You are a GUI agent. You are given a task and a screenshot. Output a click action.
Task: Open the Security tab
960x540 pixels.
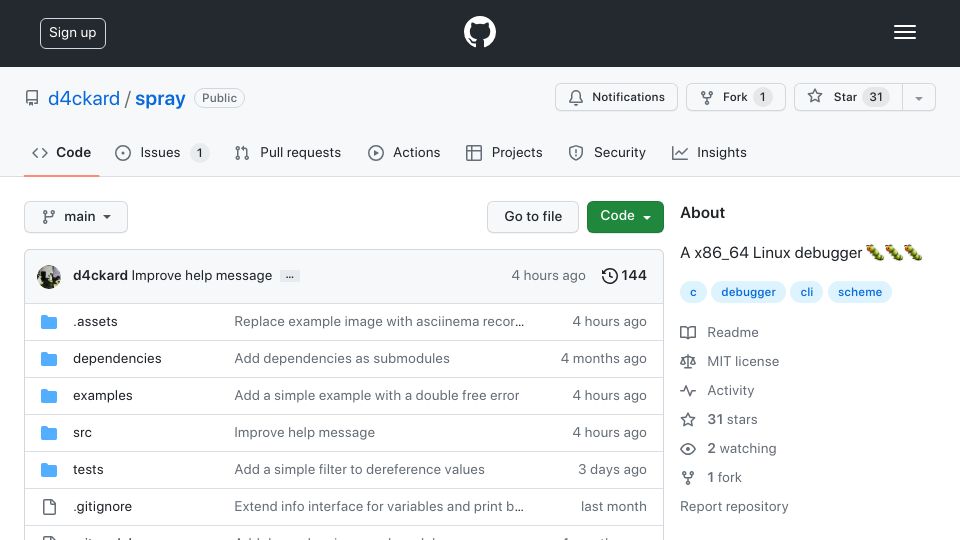[607, 152]
